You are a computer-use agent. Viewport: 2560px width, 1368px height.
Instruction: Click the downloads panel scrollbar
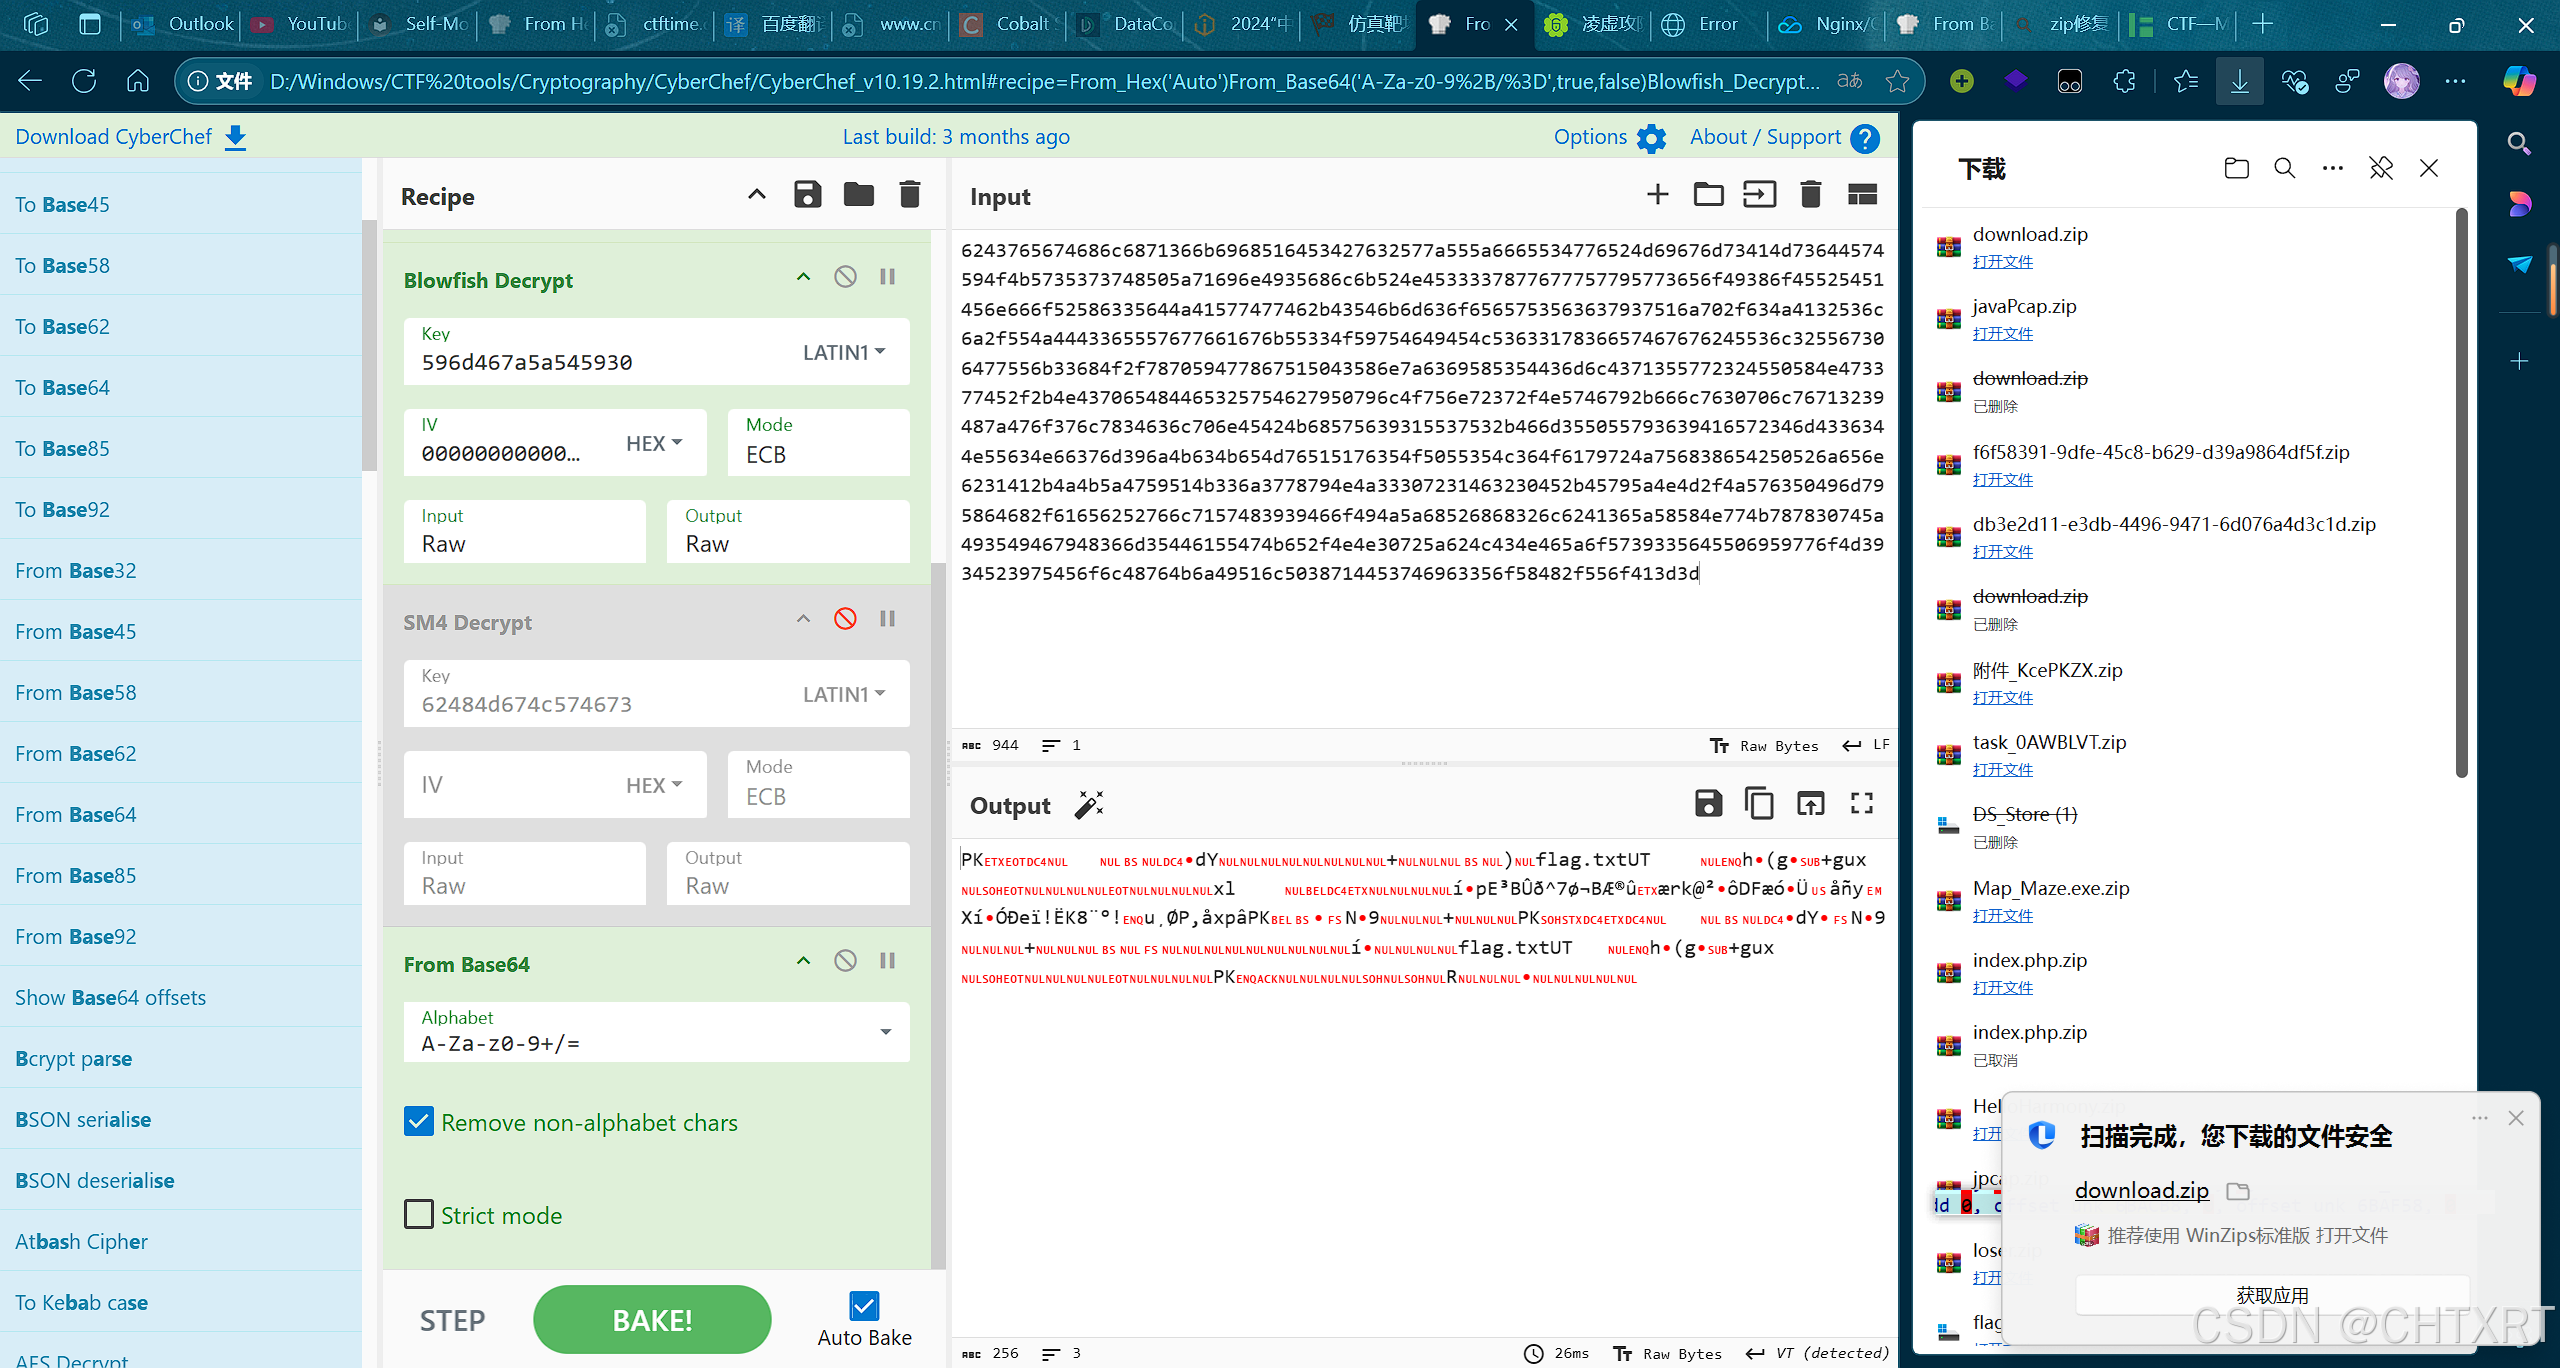(x=2462, y=492)
